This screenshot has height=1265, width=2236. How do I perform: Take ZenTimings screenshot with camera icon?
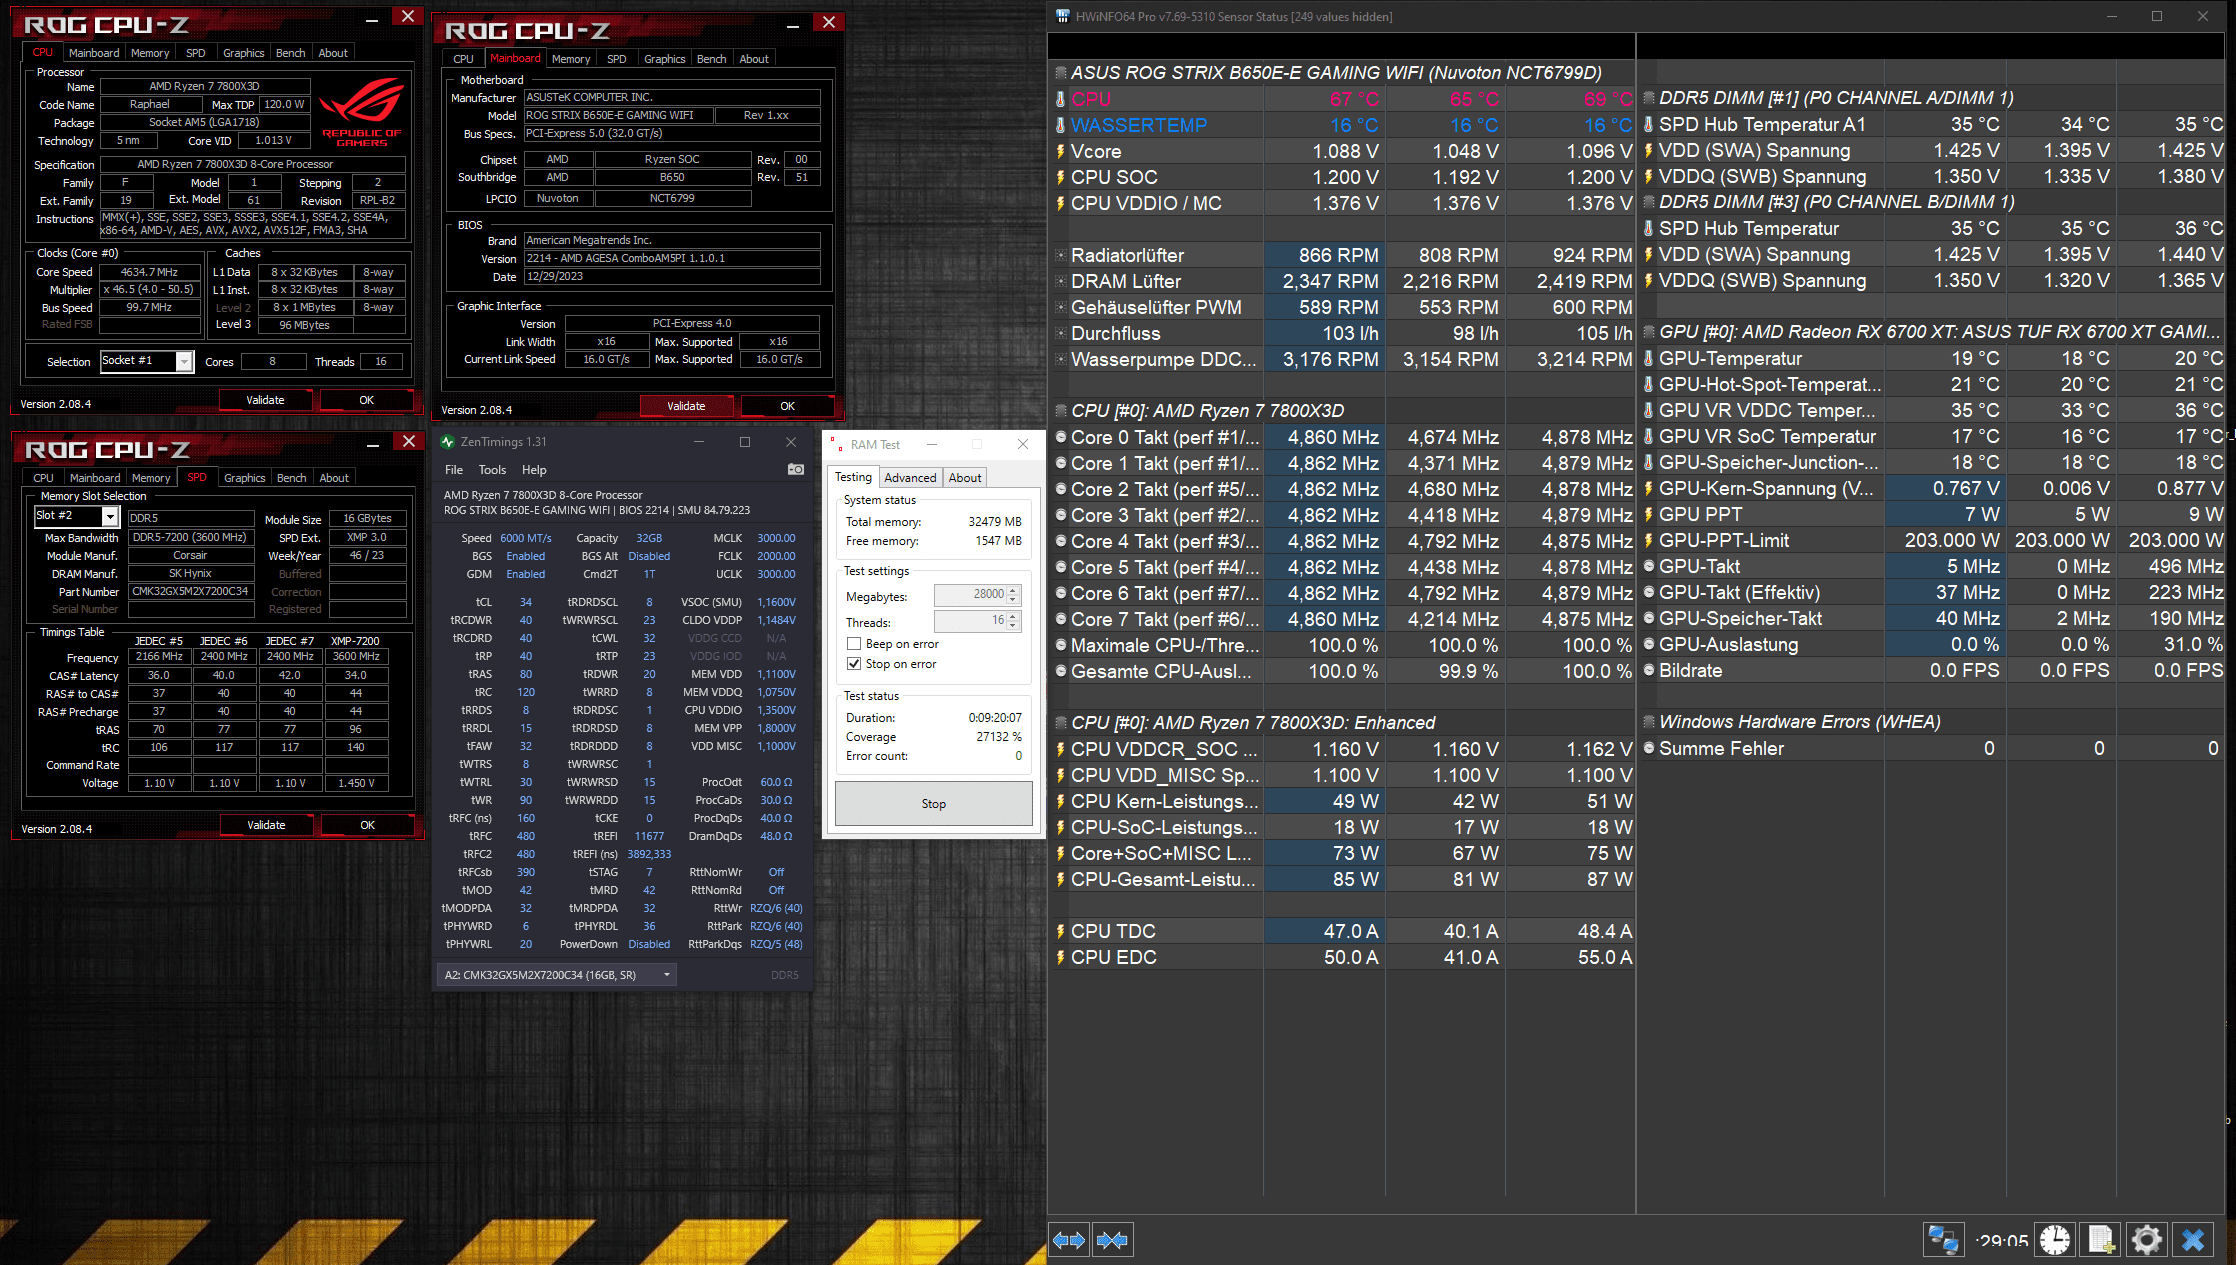tap(796, 469)
